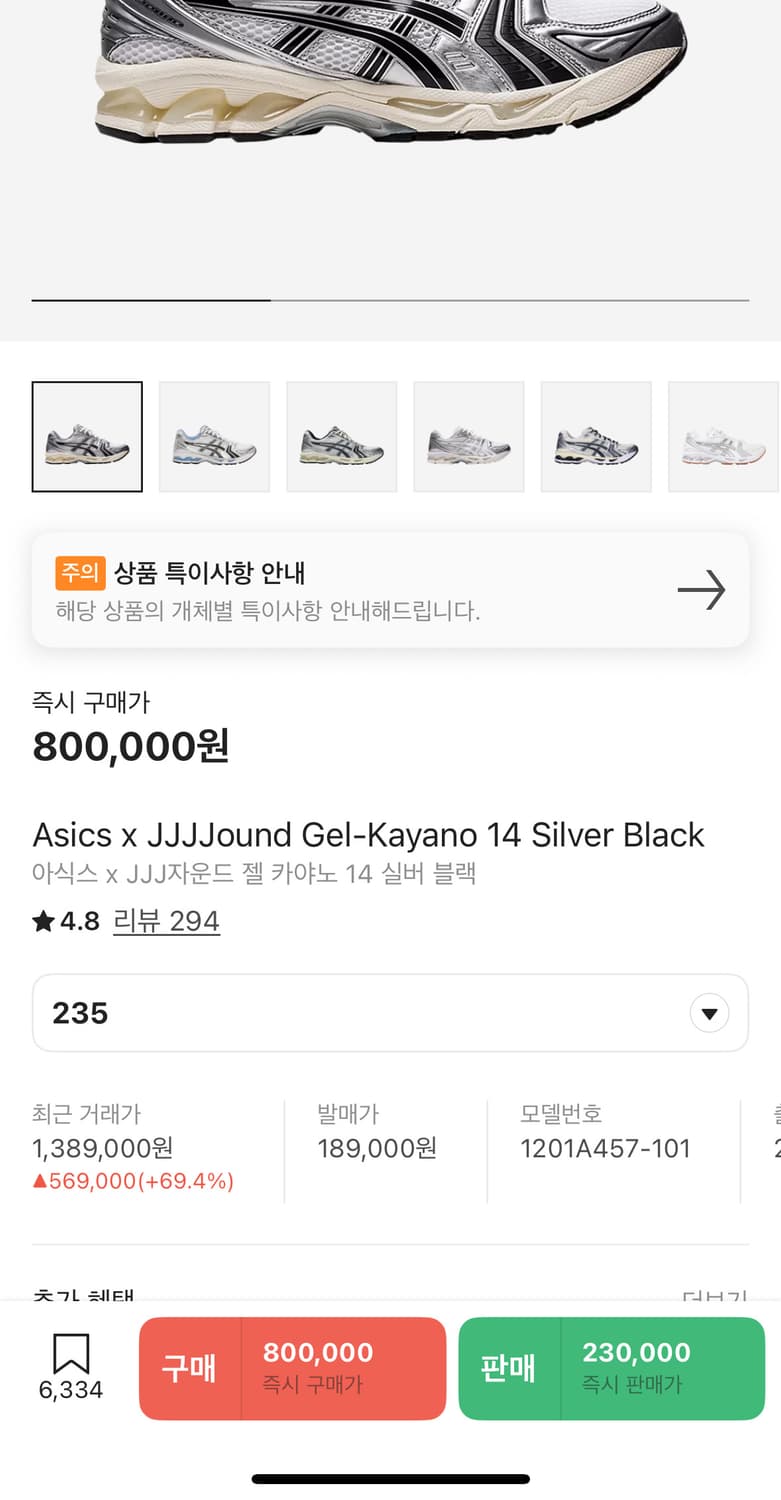Tap the star rating icon
The image size is (781, 1500).
click(43, 921)
